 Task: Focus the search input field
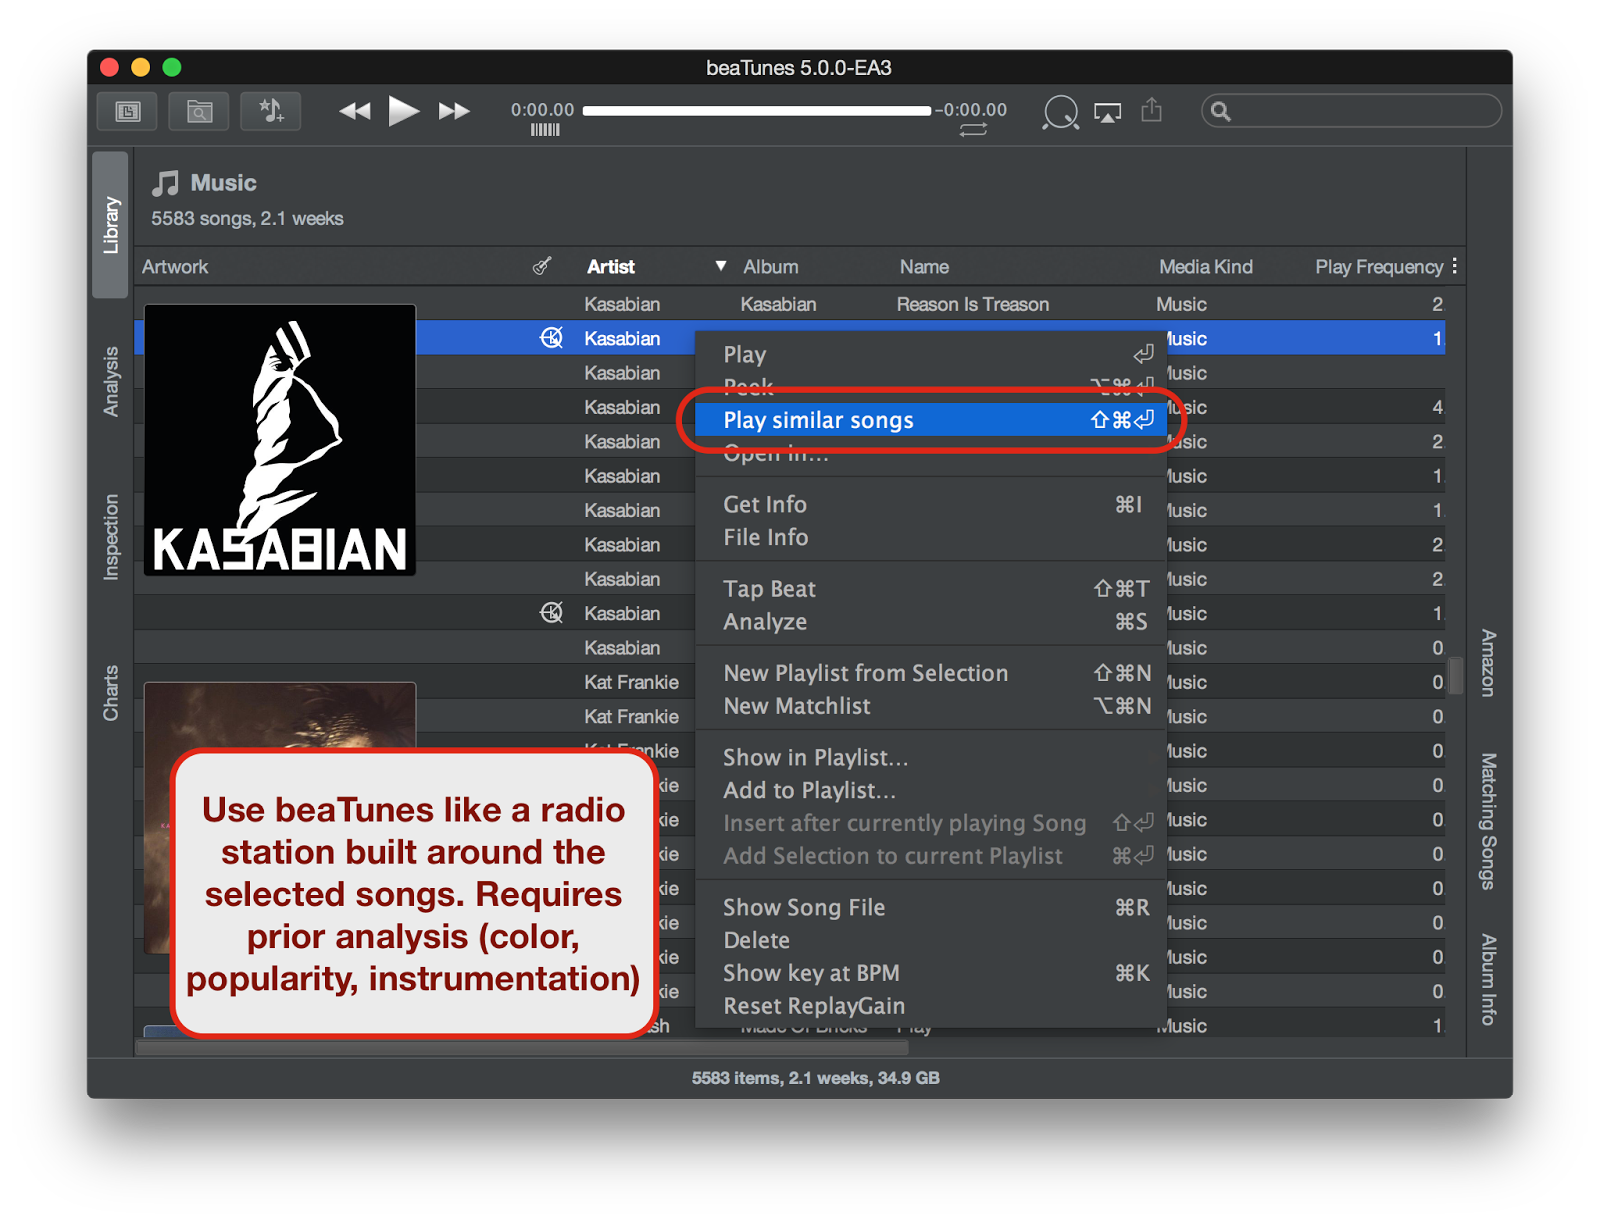pyautogui.click(x=1351, y=111)
